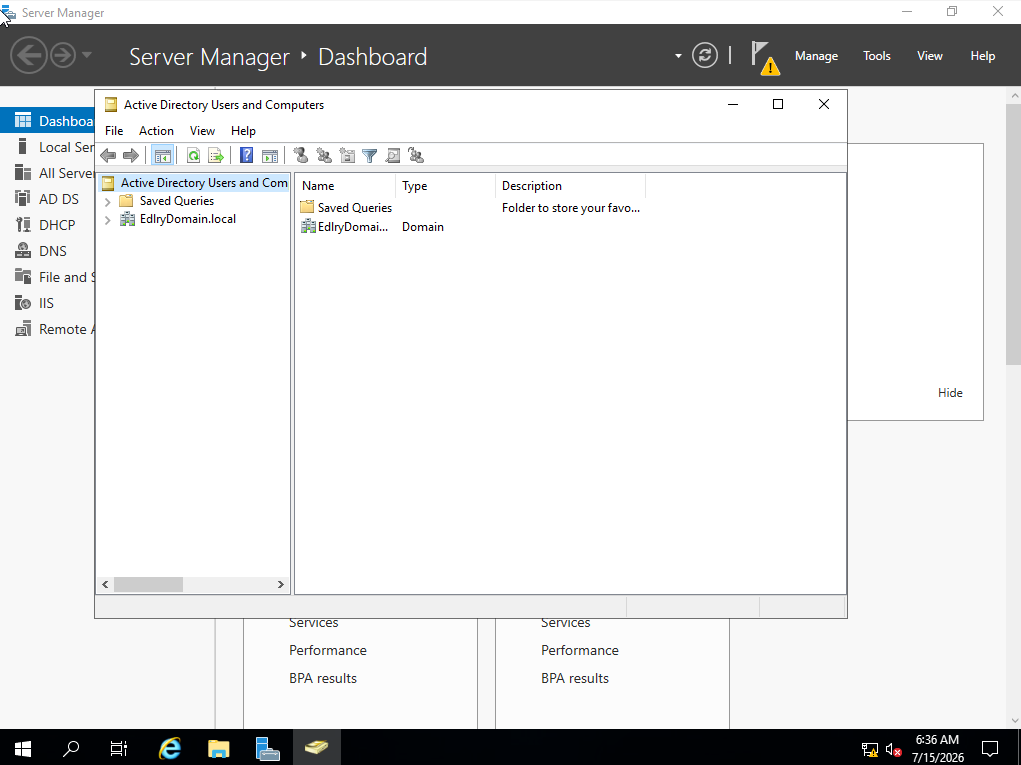Click the Description column header
The image size is (1021, 765).
point(570,186)
